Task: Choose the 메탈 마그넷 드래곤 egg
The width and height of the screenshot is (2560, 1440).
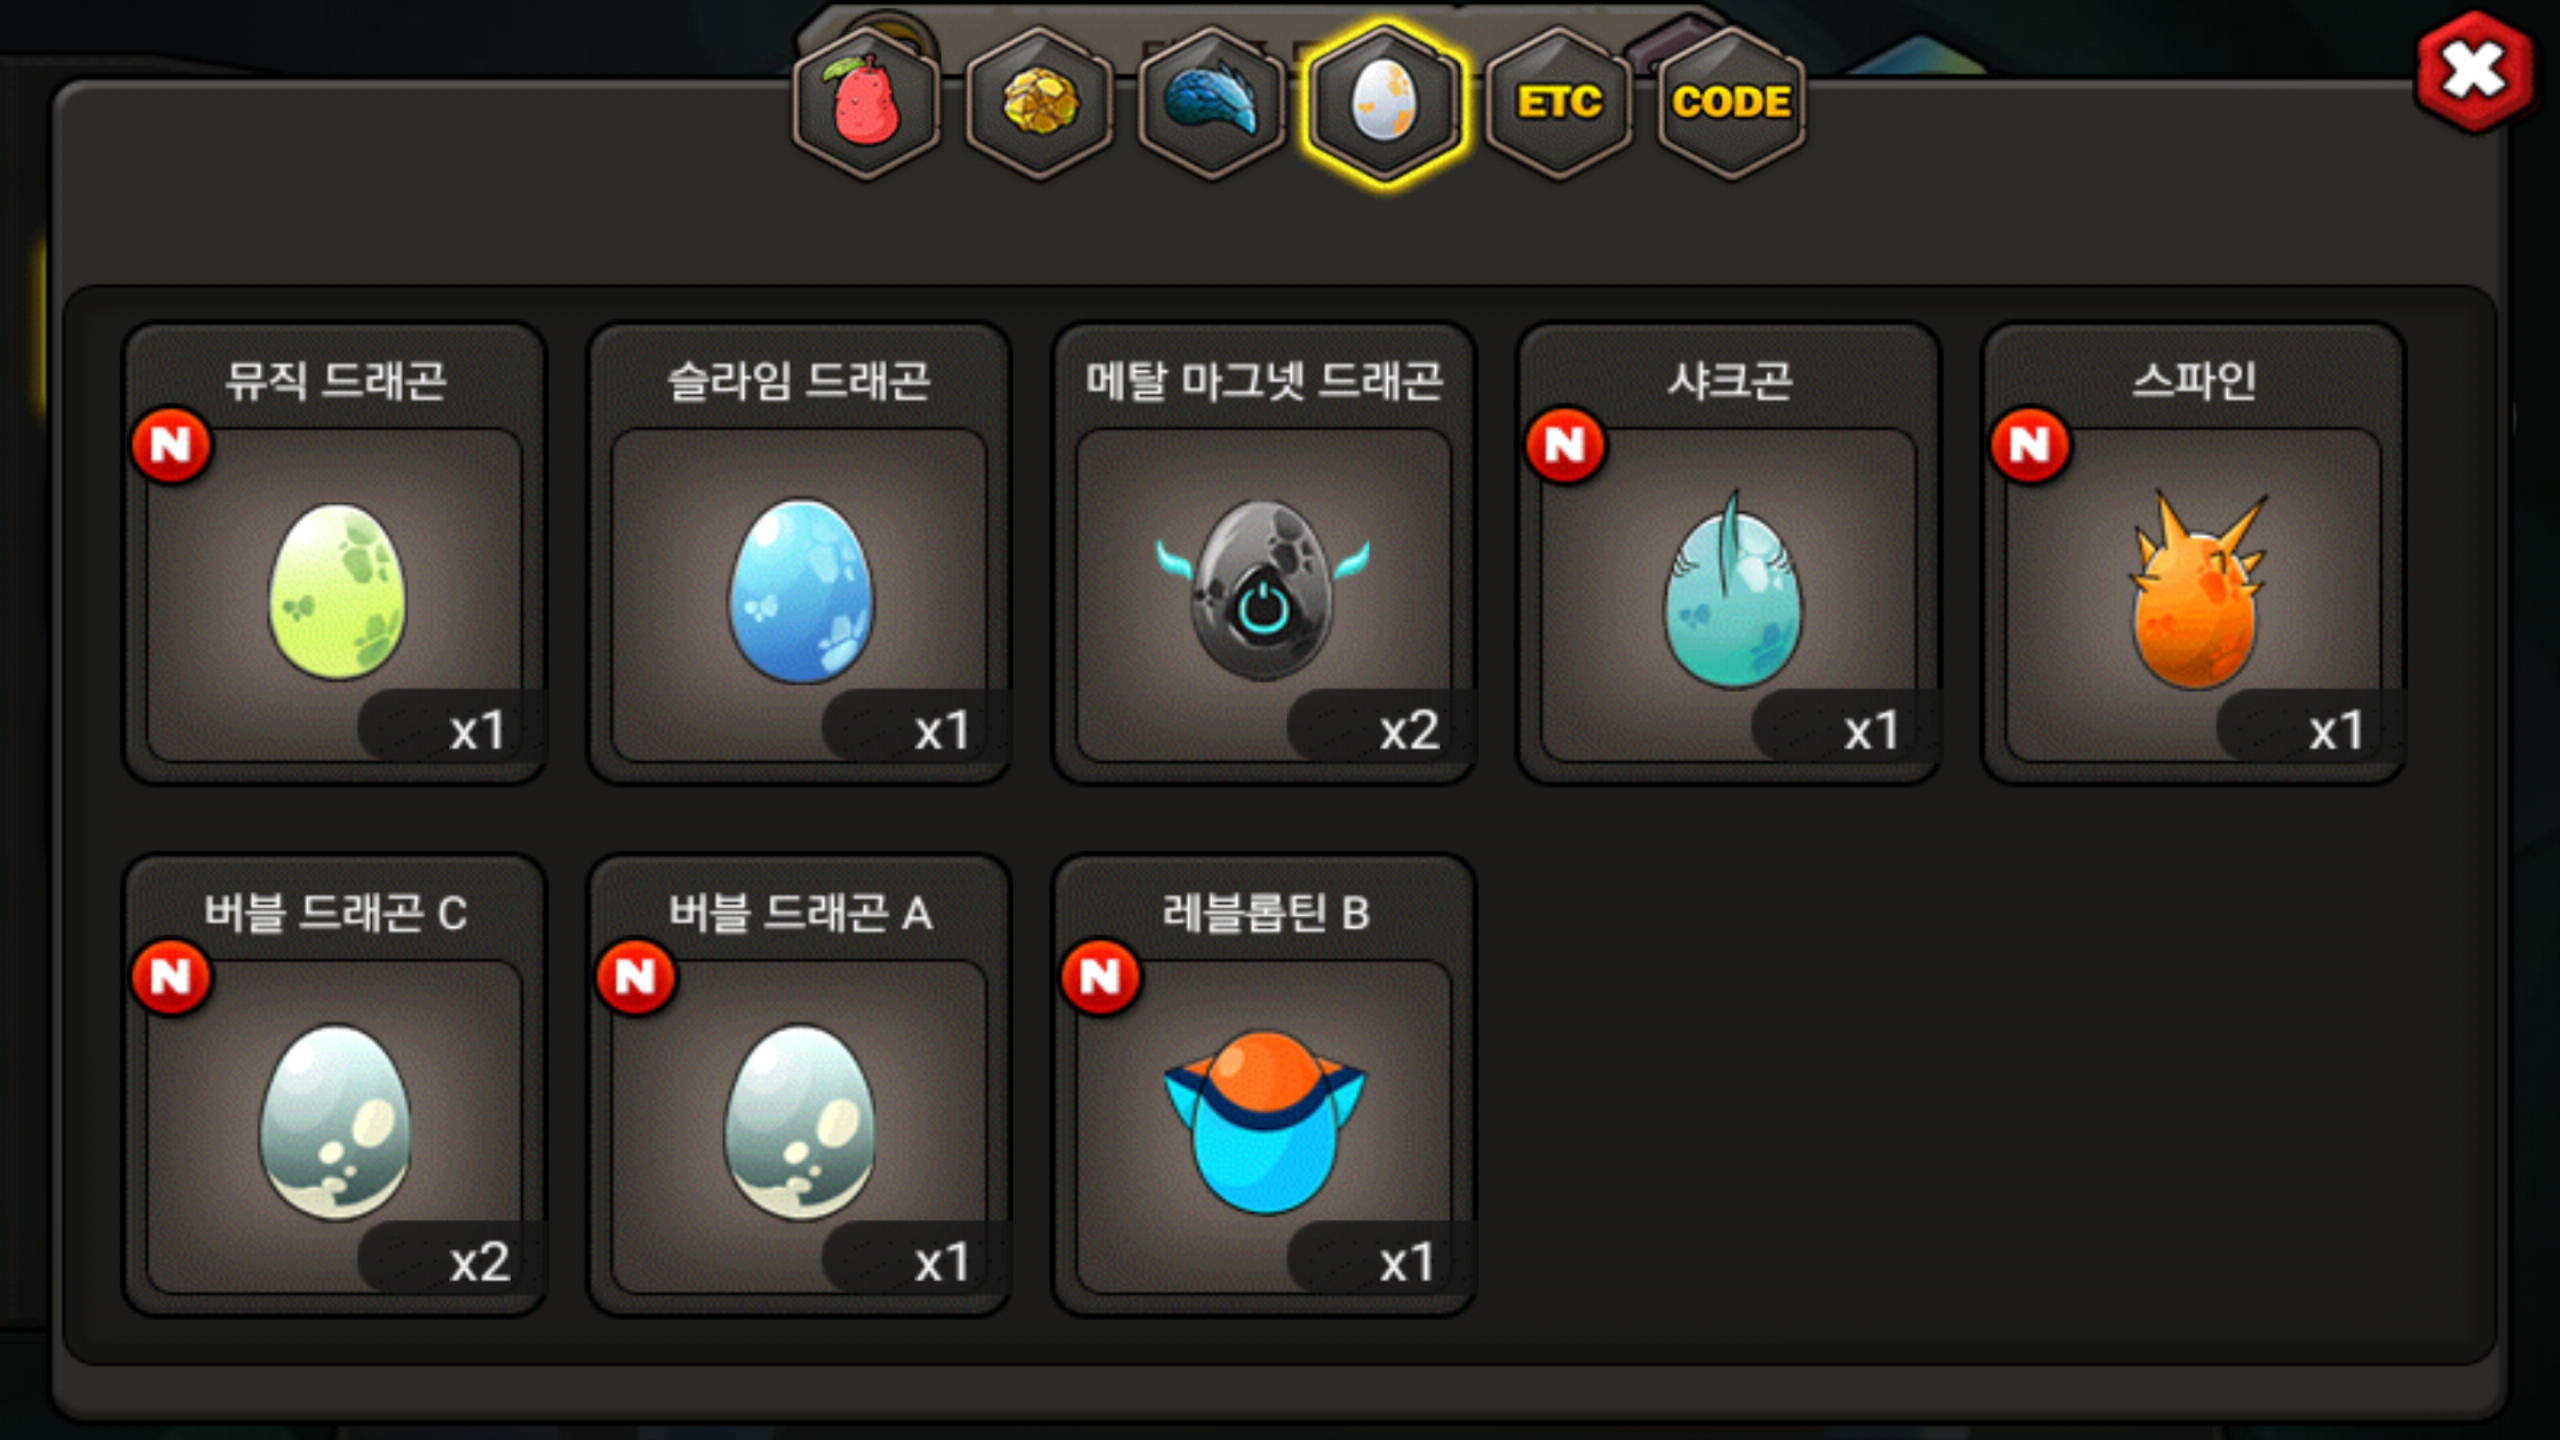Action: [x=1264, y=593]
